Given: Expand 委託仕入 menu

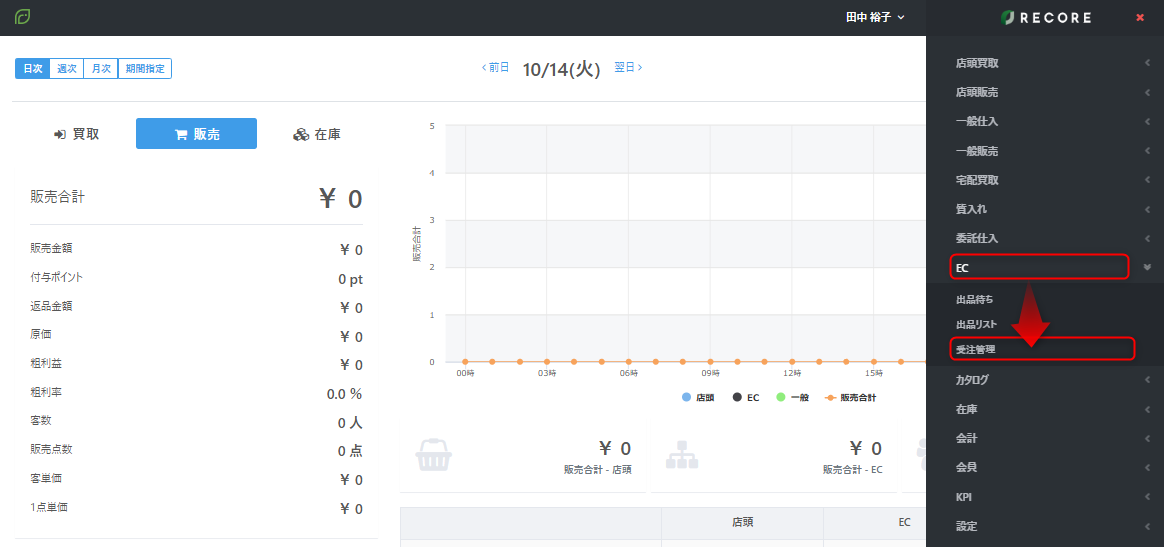Looking at the screenshot, I should click(1045, 238).
